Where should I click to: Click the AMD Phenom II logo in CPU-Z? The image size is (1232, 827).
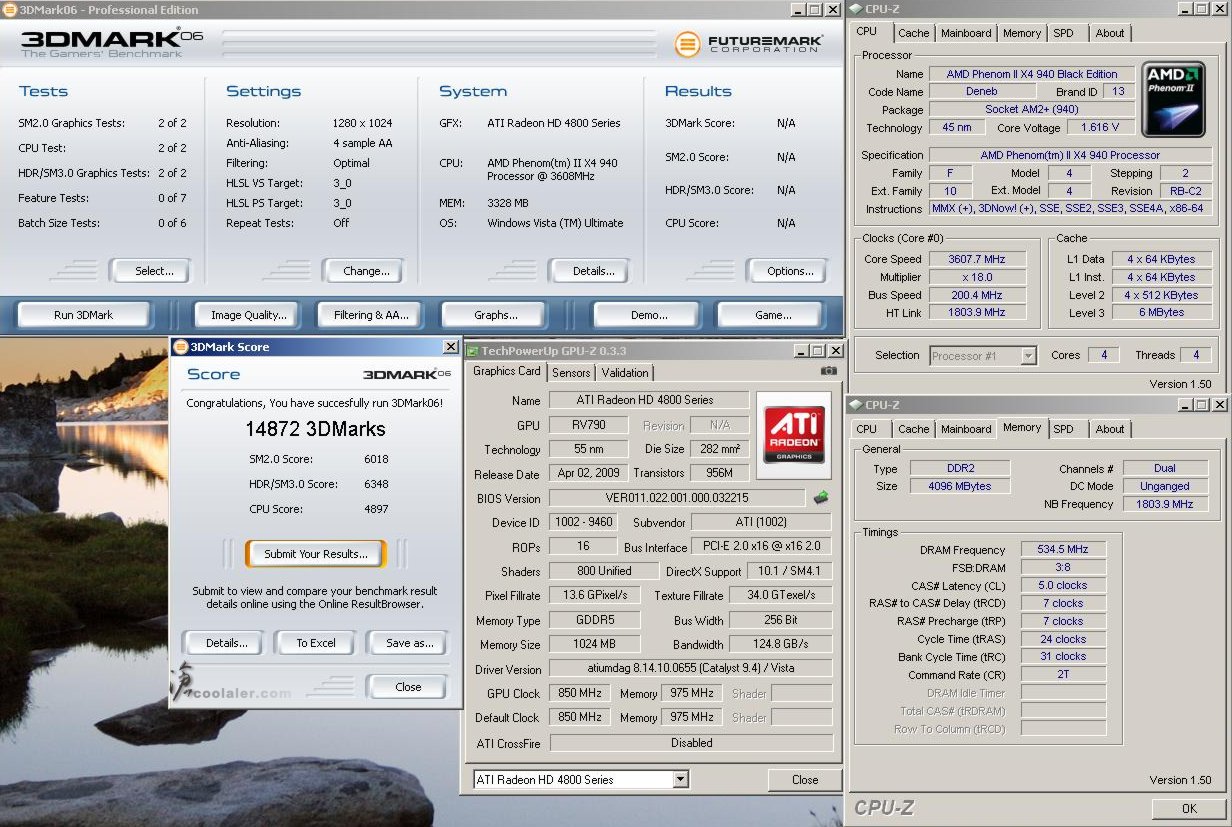[1172, 99]
